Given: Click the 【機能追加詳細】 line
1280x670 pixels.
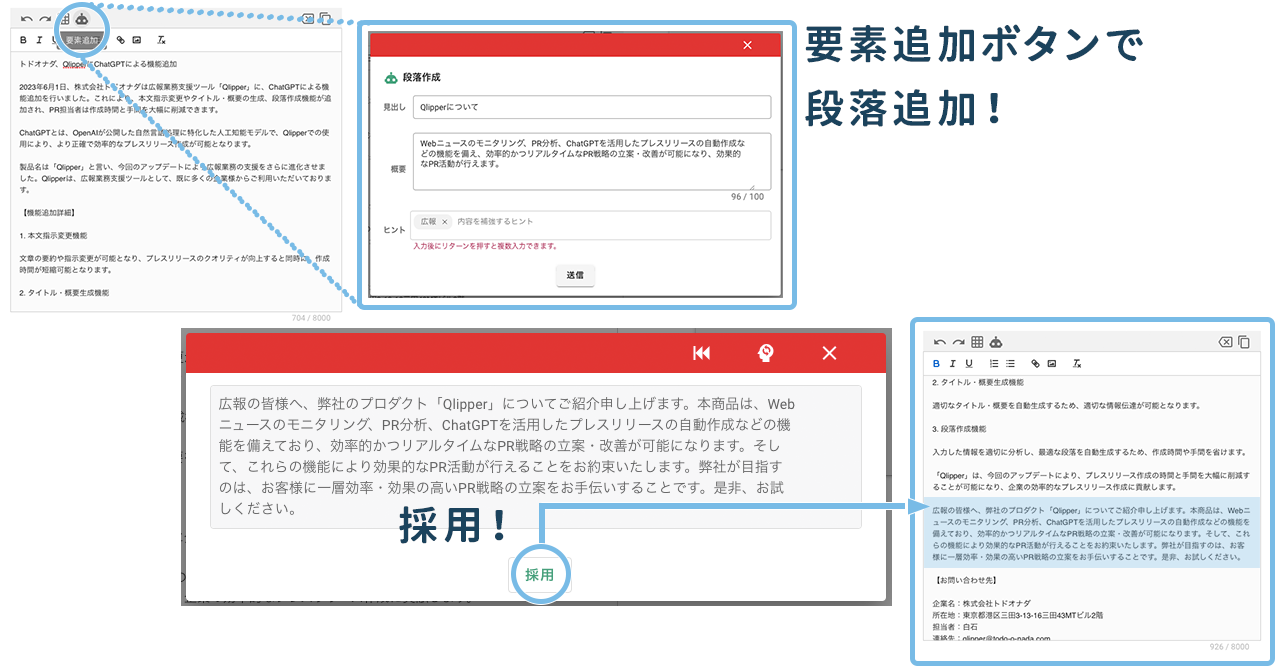Looking at the screenshot, I should point(48,213).
